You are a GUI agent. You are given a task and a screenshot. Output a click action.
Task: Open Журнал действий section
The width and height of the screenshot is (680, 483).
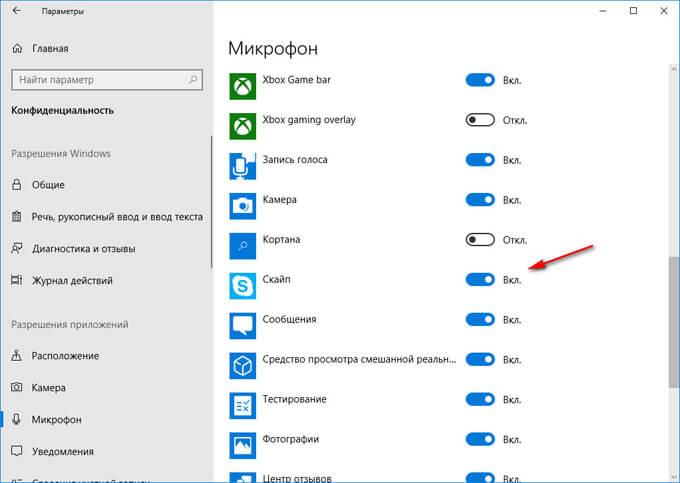tap(62, 281)
